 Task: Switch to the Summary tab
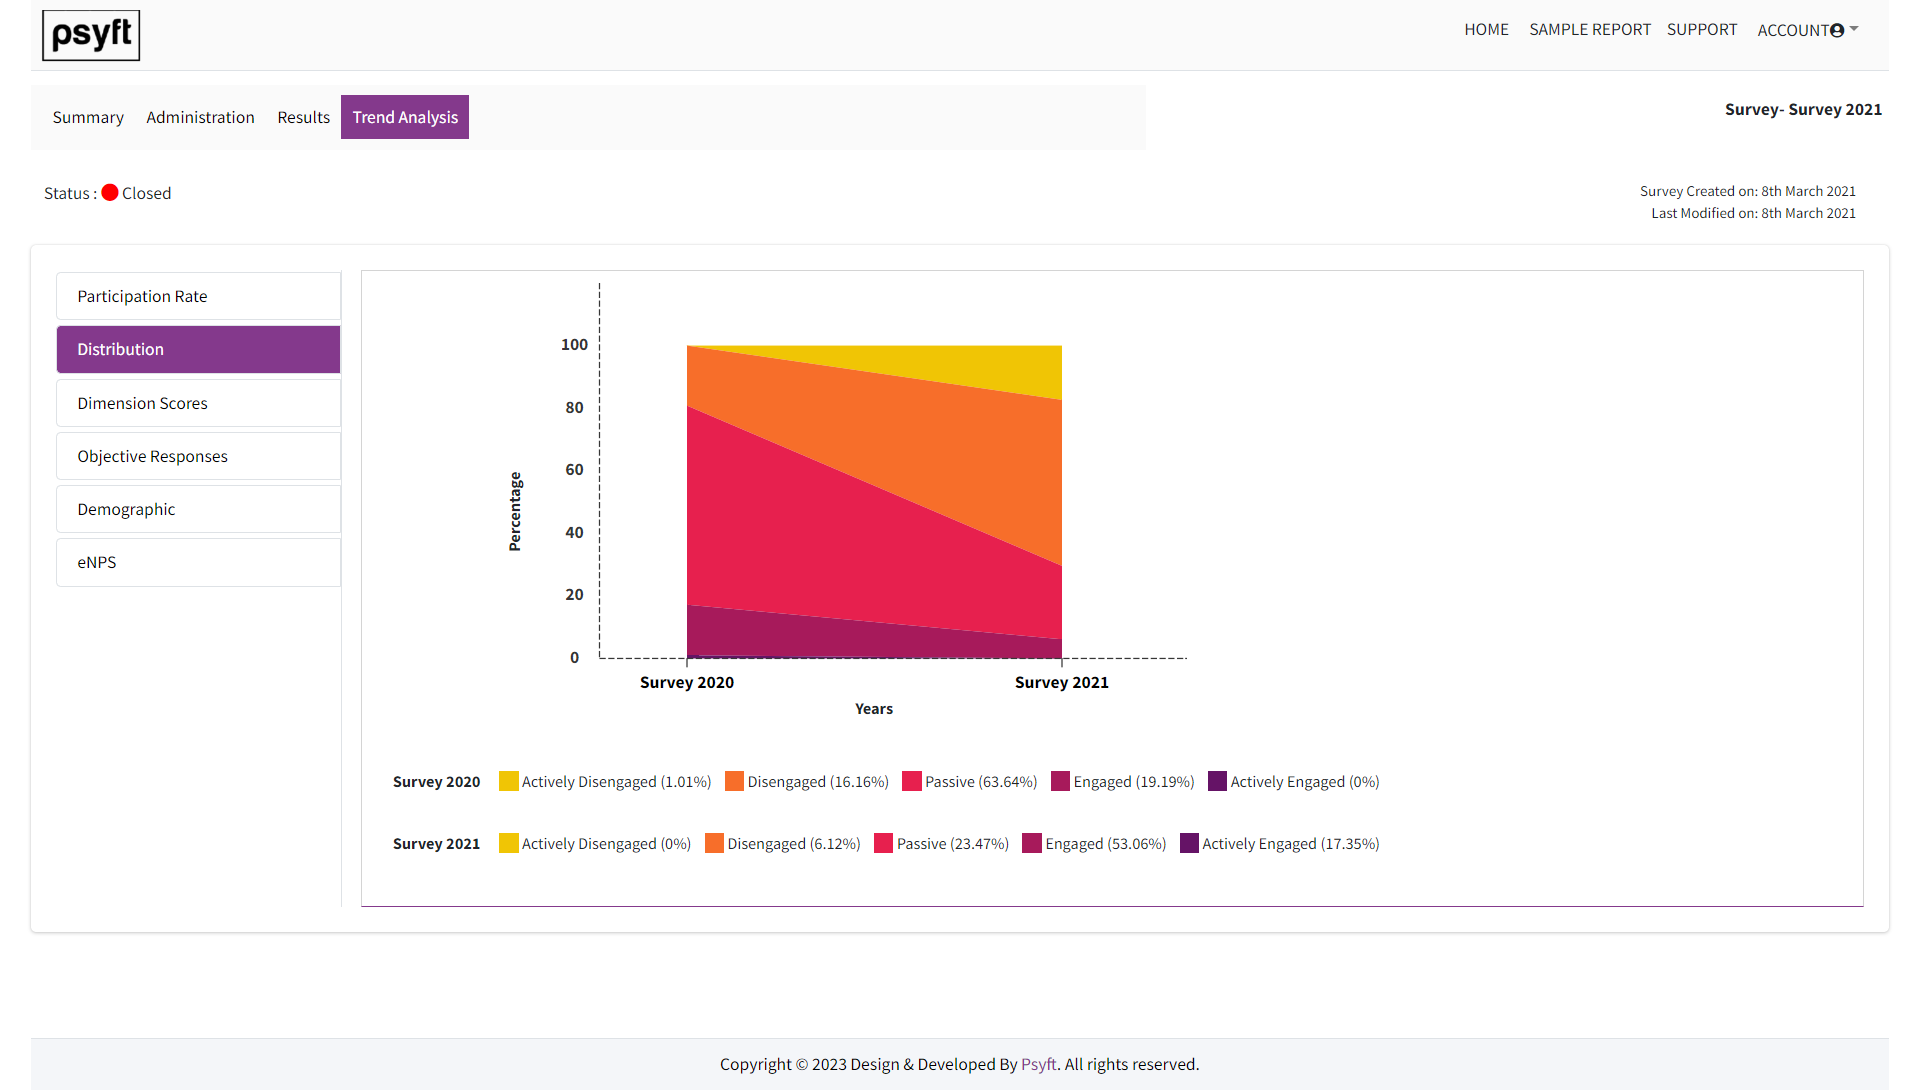[88, 117]
